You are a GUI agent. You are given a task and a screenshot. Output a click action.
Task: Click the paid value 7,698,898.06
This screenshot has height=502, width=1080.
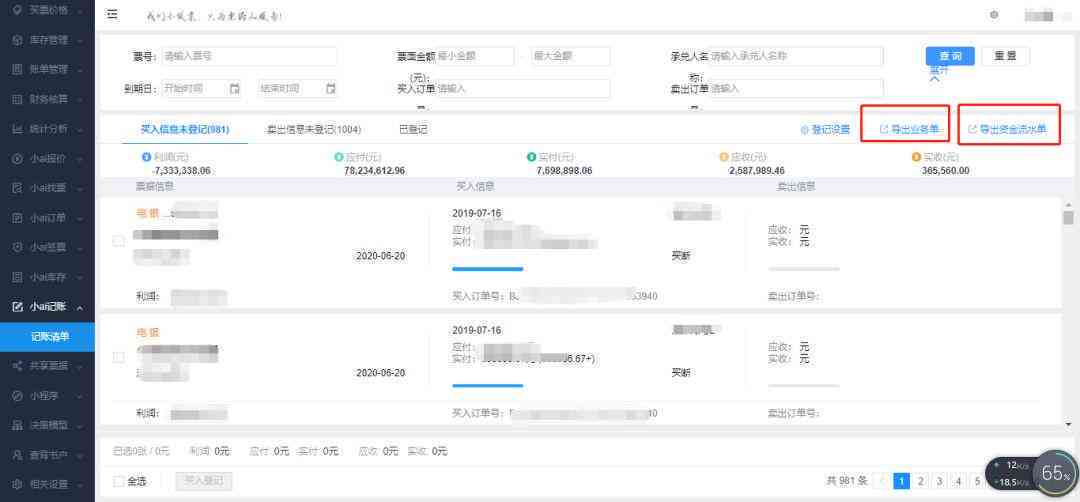tap(564, 171)
